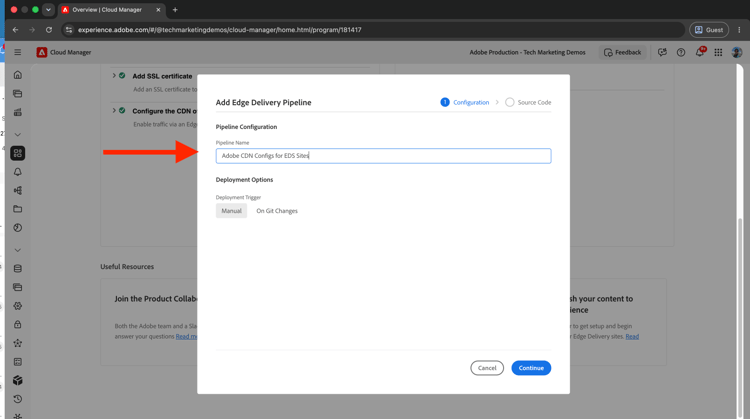Click the Guest profile button
This screenshot has width=750, height=419.
pyautogui.click(x=708, y=30)
